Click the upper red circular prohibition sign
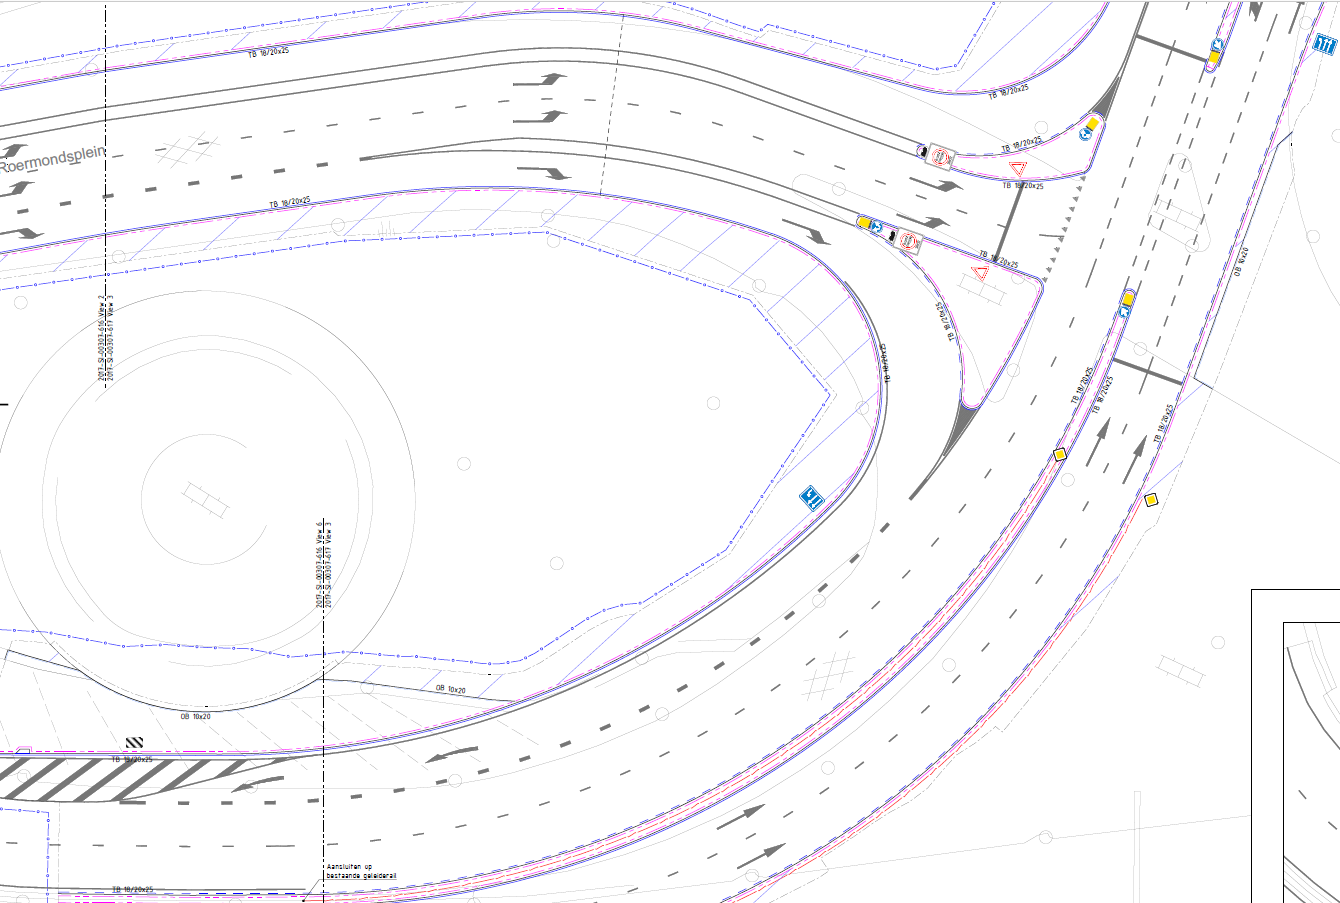 click(940, 156)
